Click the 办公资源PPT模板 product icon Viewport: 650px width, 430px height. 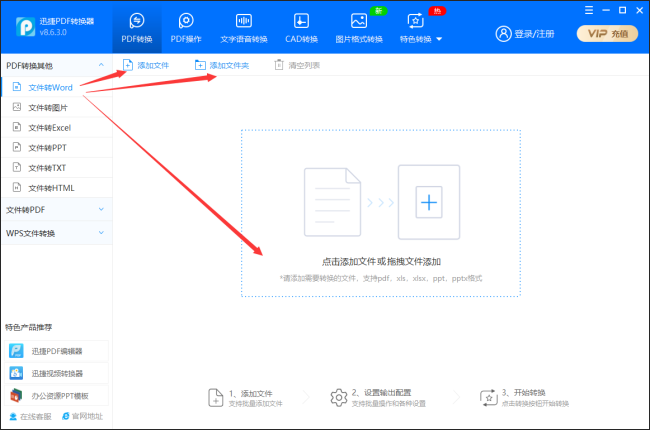pos(17,395)
